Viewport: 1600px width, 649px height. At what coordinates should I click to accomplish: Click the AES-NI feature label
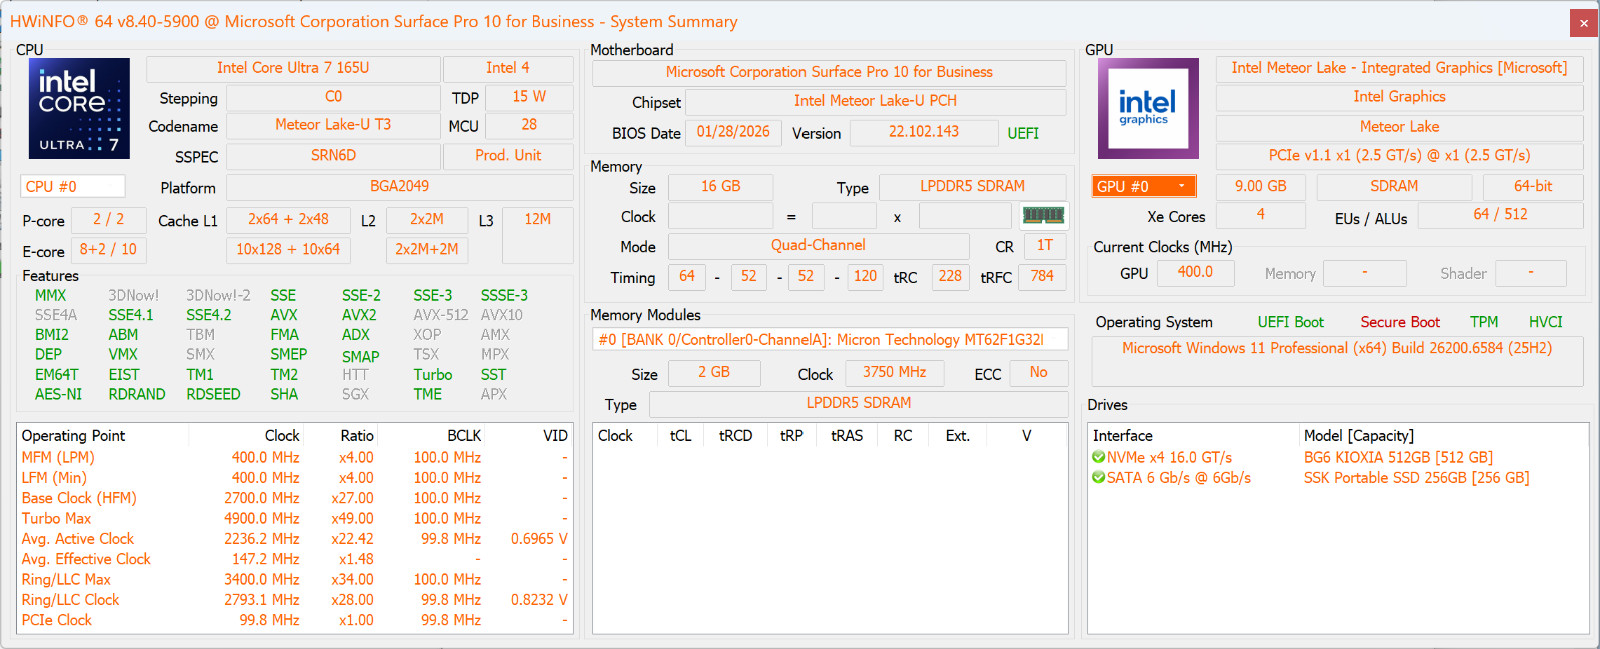(58, 394)
